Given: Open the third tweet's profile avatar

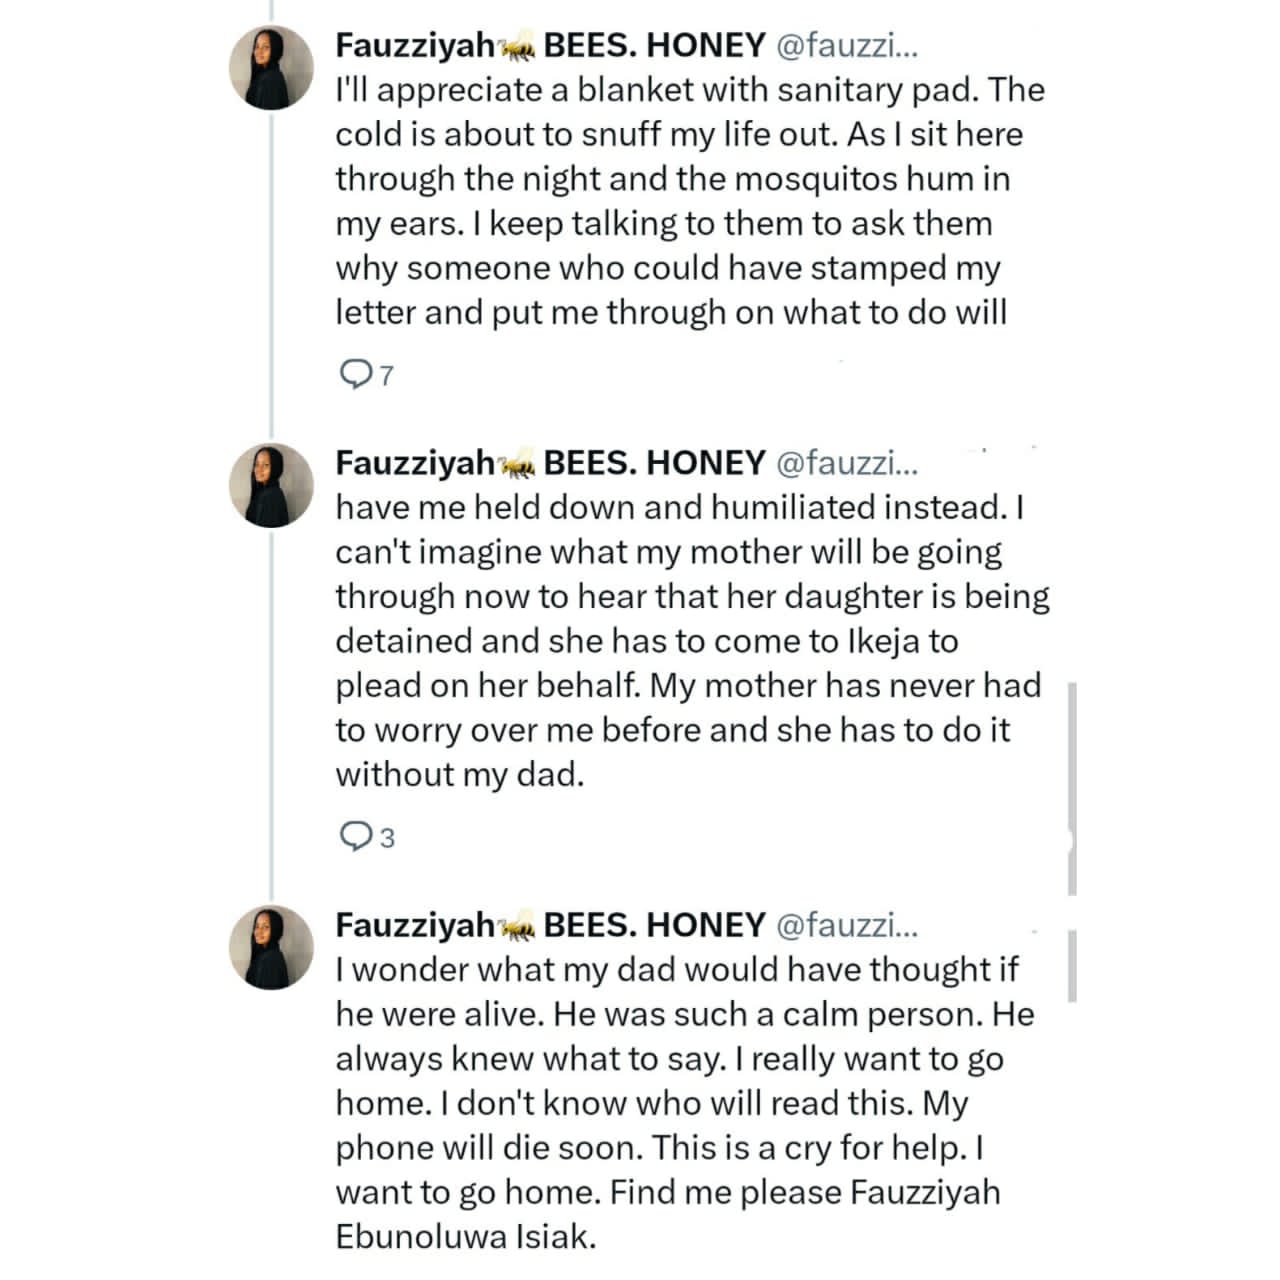Looking at the screenshot, I should (x=272, y=947).
